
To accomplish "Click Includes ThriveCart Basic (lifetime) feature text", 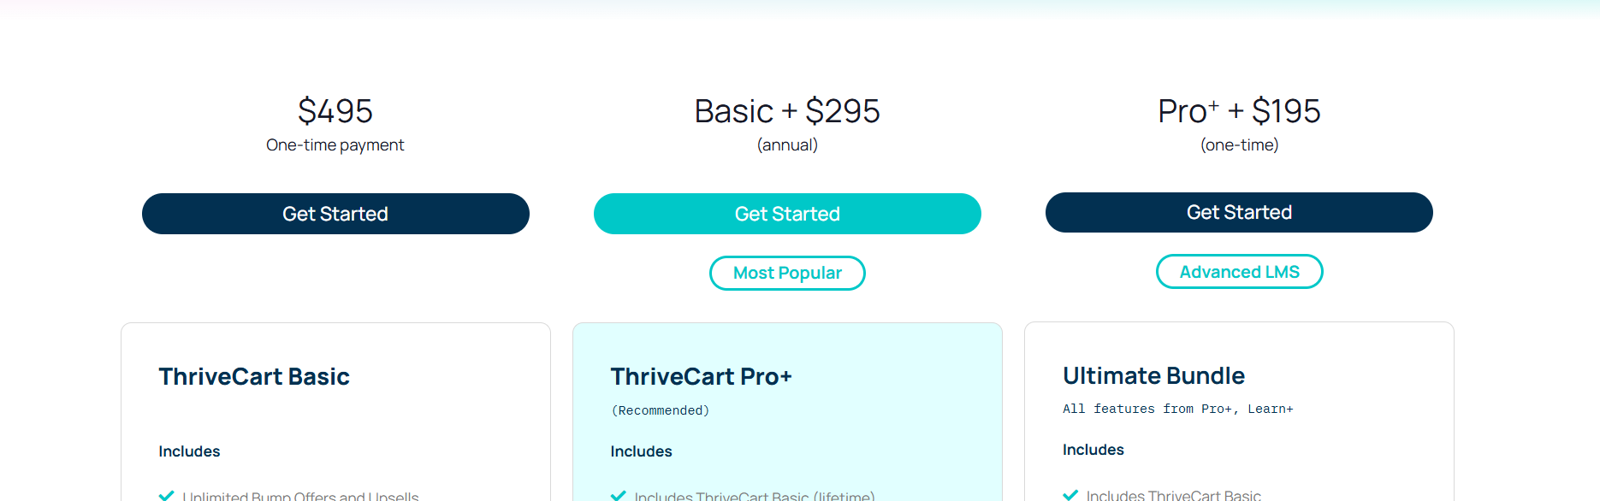I will (x=754, y=496).
